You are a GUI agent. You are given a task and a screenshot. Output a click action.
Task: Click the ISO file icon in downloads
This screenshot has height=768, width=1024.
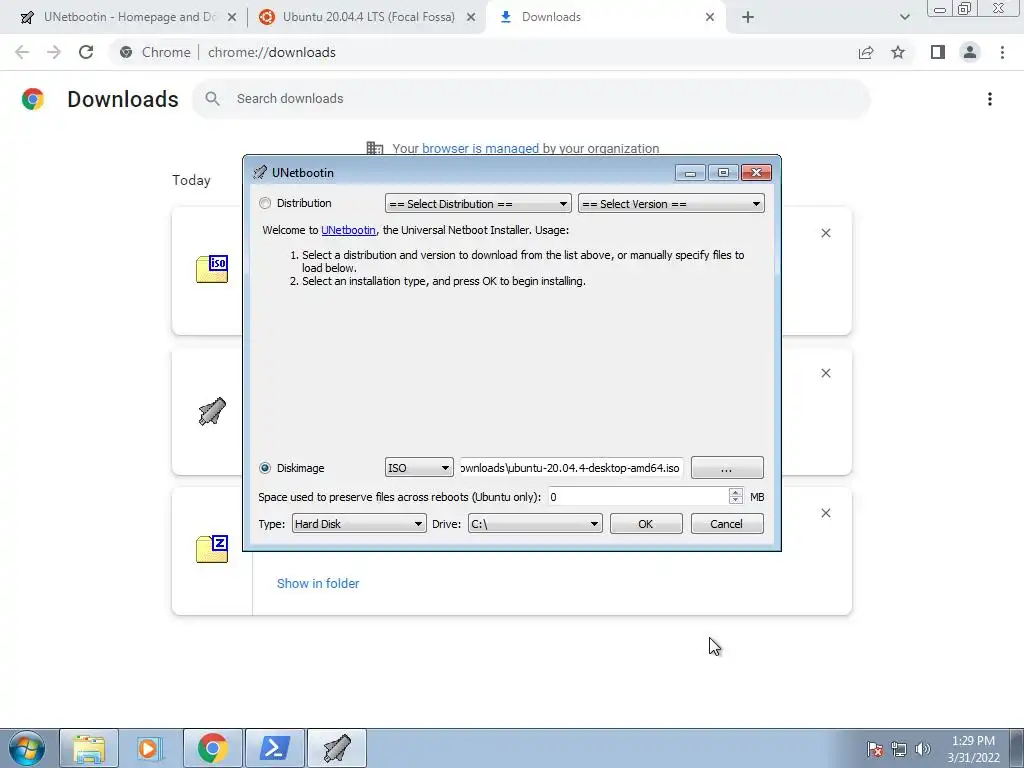pyautogui.click(x=212, y=269)
